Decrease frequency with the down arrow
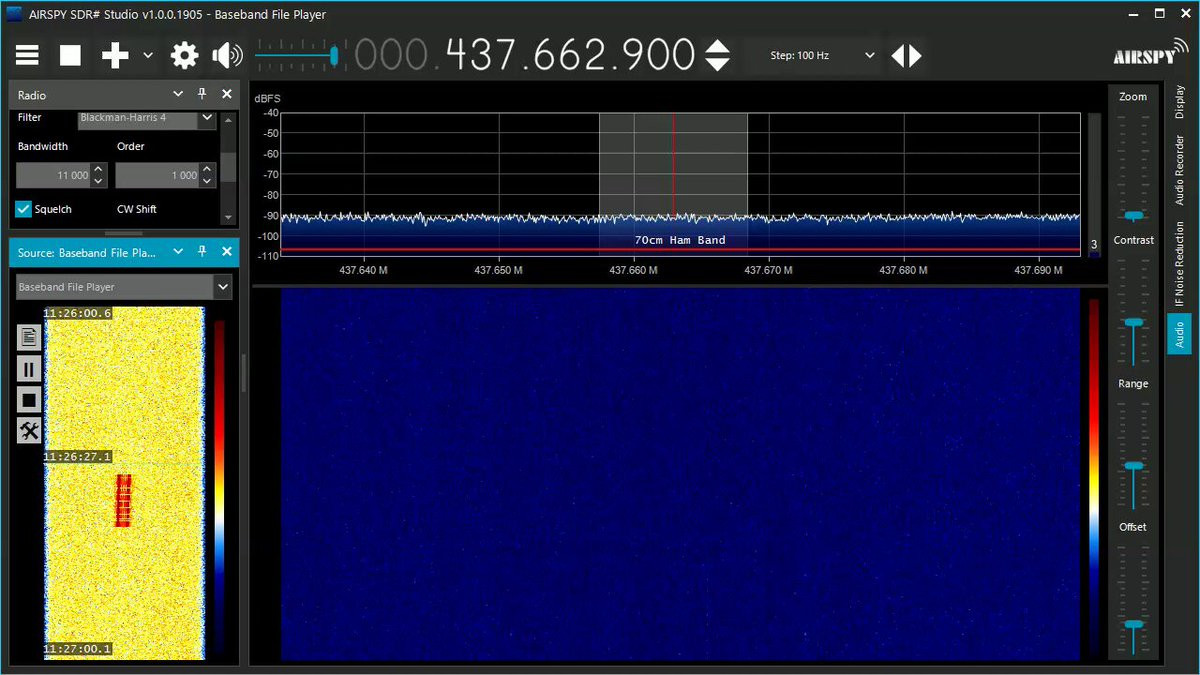This screenshot has width=1200, height=675. tap(718, 64)
